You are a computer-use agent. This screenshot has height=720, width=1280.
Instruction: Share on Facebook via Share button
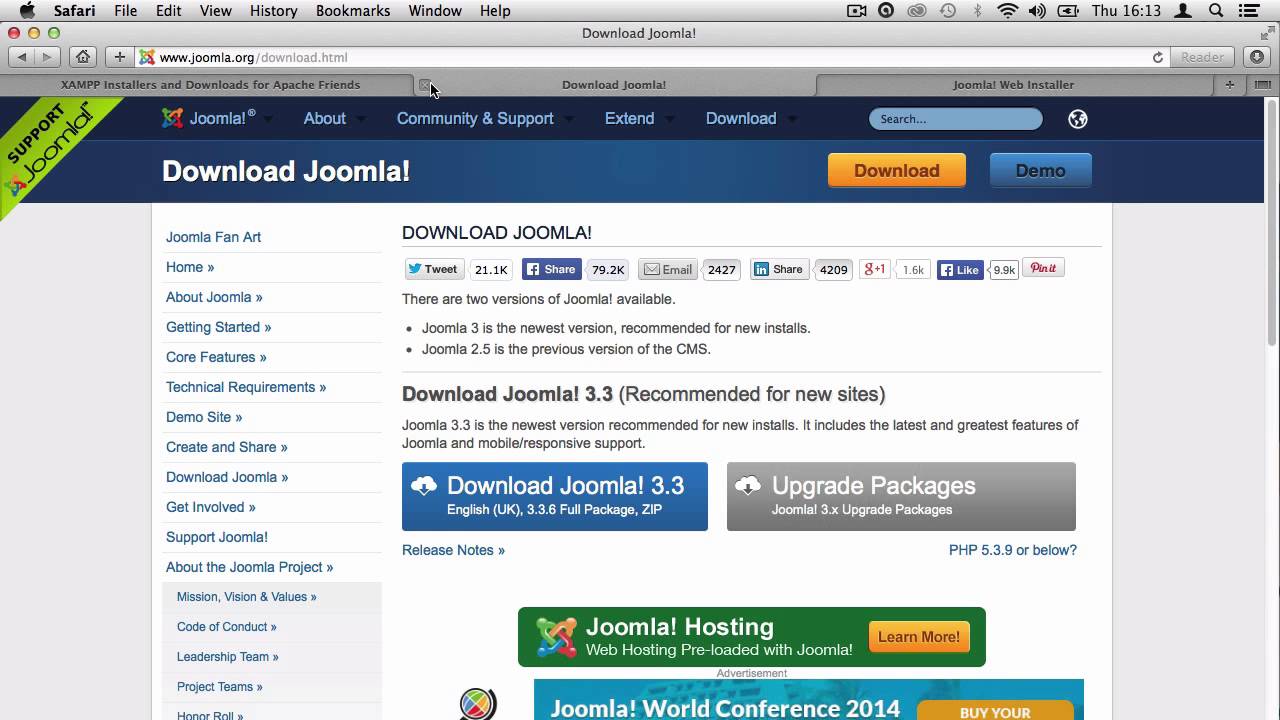pos(552,269)
